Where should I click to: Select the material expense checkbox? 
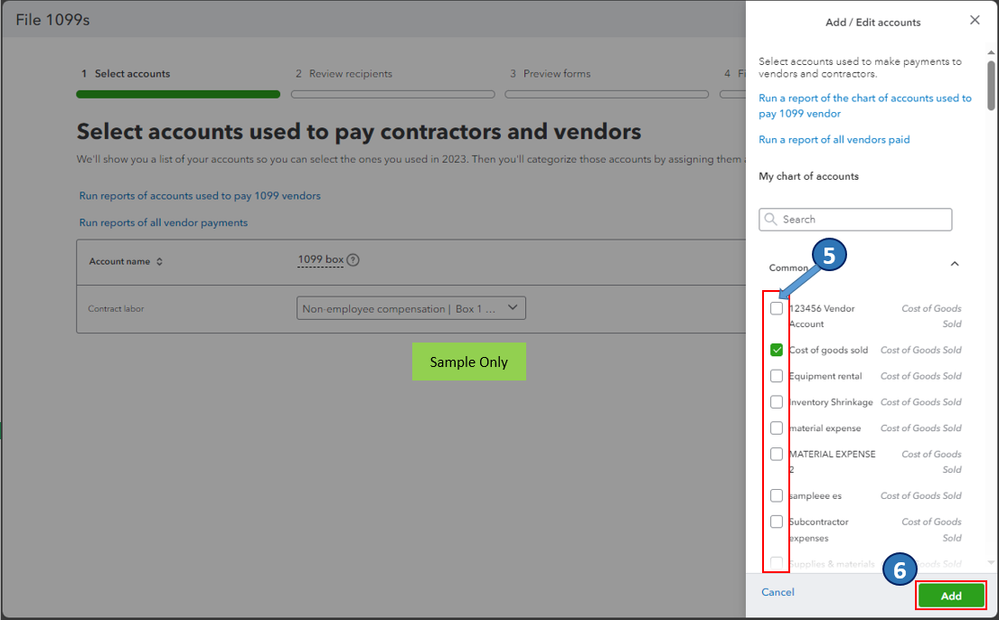click(x=777, y=428)
